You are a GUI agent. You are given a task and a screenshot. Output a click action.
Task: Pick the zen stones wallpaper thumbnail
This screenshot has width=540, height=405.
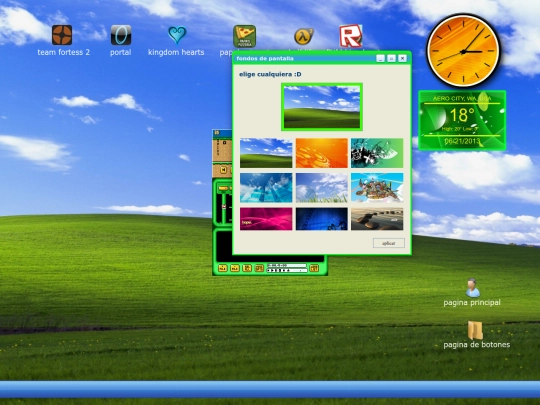click(x=377, y=219)
